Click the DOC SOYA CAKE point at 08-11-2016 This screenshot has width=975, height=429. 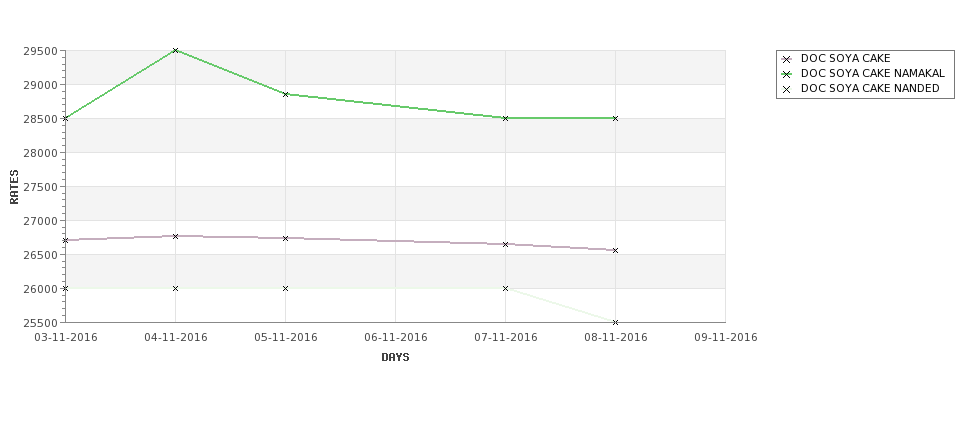[616, 251]
